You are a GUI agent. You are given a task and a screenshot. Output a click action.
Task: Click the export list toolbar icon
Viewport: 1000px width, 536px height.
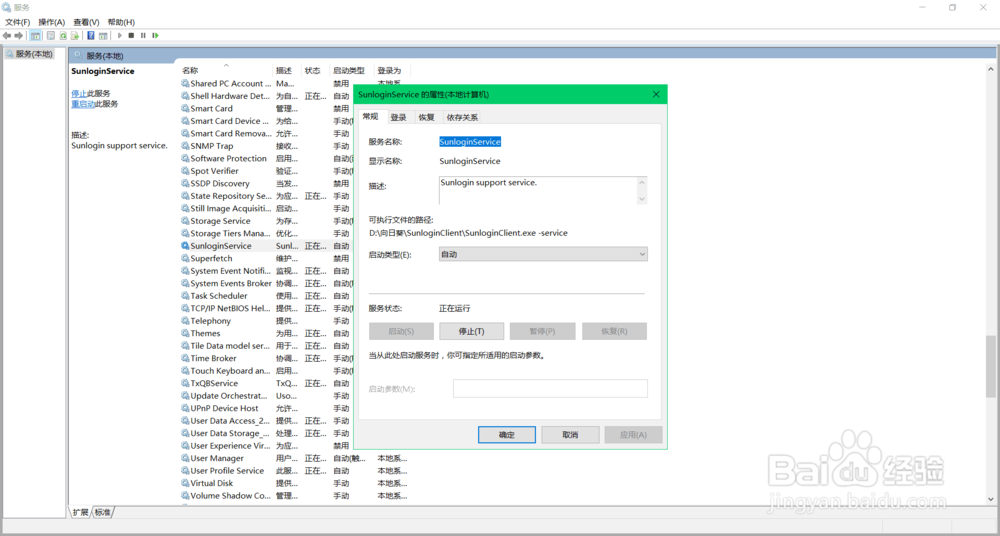click(x=75, y=36)
